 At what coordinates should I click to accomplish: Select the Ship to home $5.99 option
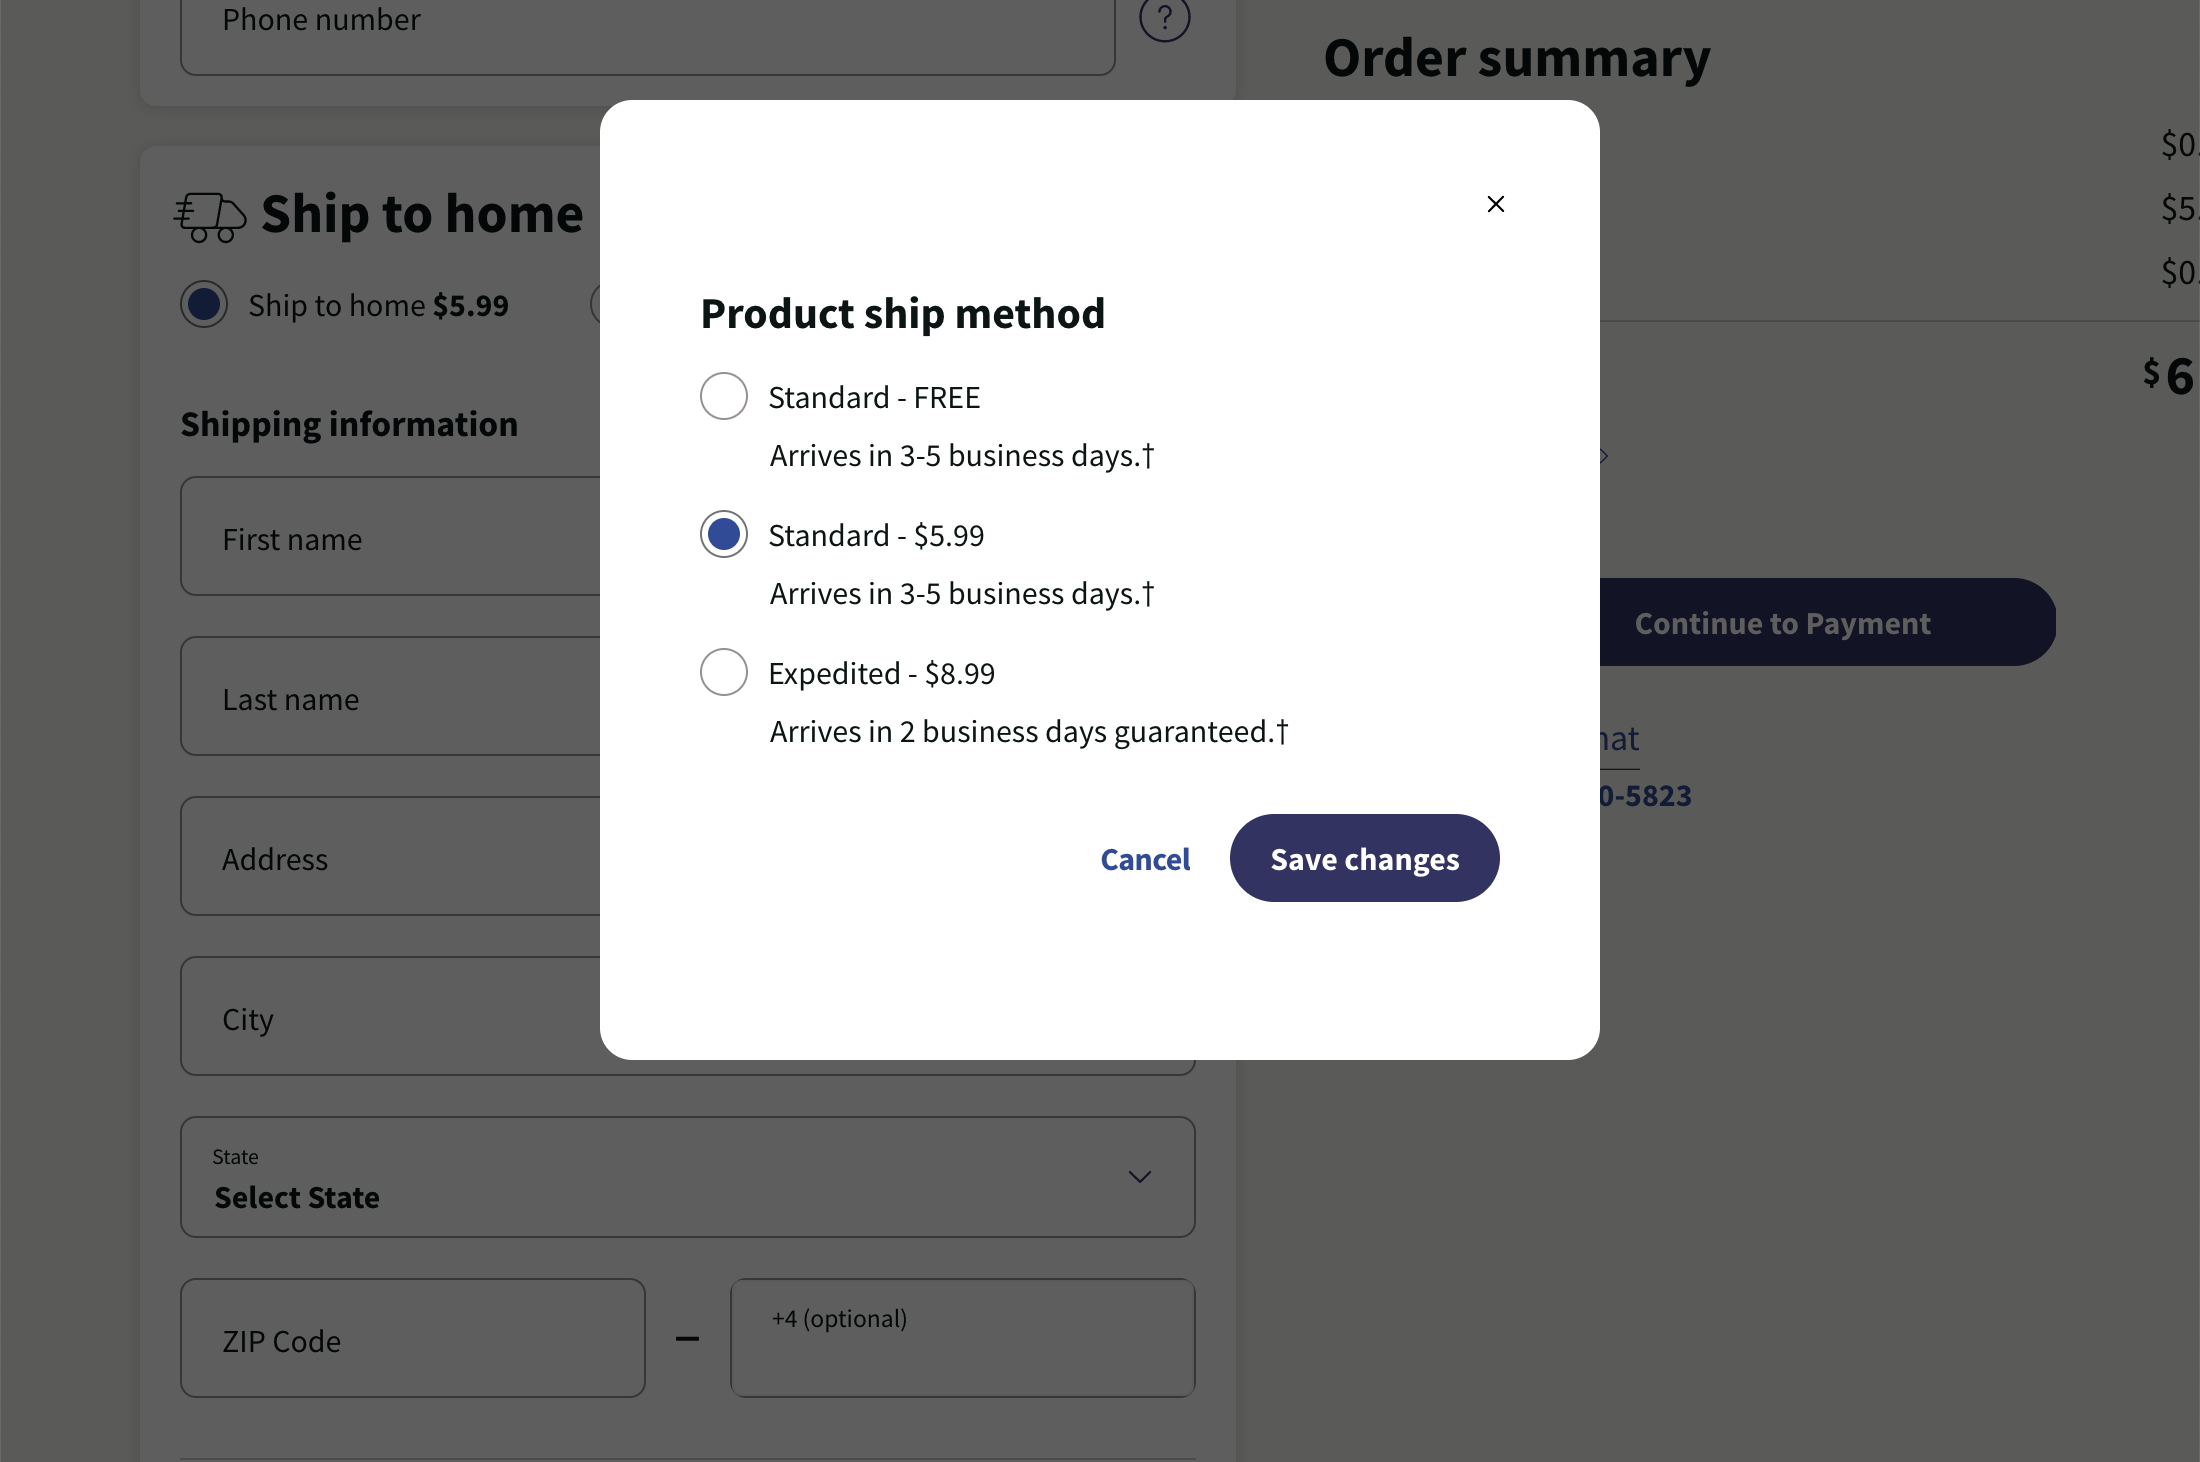click(x=204, y=304)
